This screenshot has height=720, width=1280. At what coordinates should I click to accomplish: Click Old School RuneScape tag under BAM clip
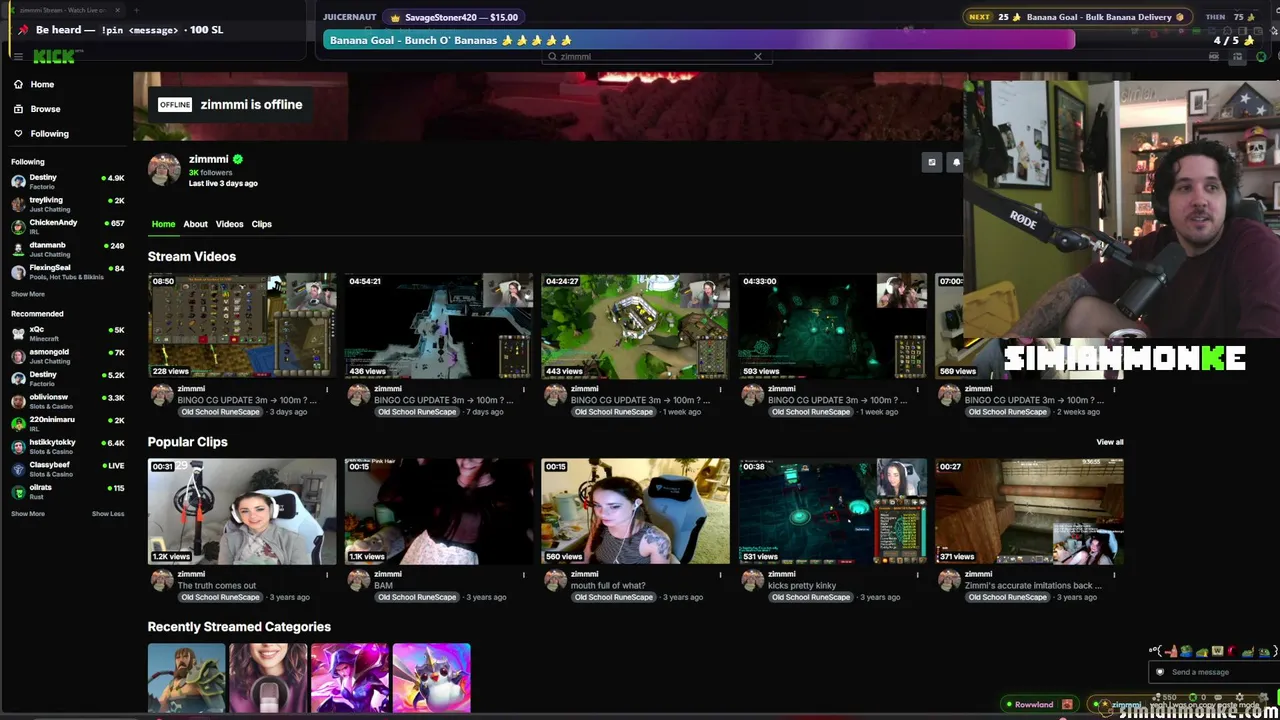click(417, 597)
